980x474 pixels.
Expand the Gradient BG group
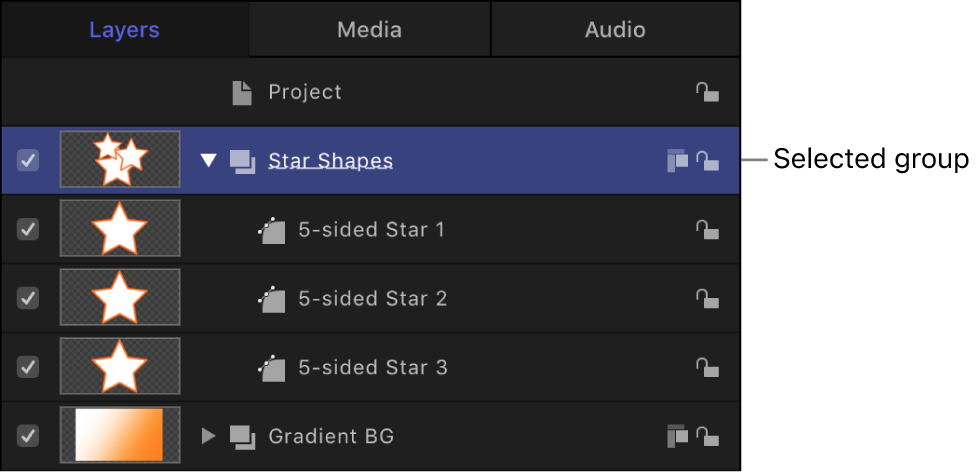208,436
